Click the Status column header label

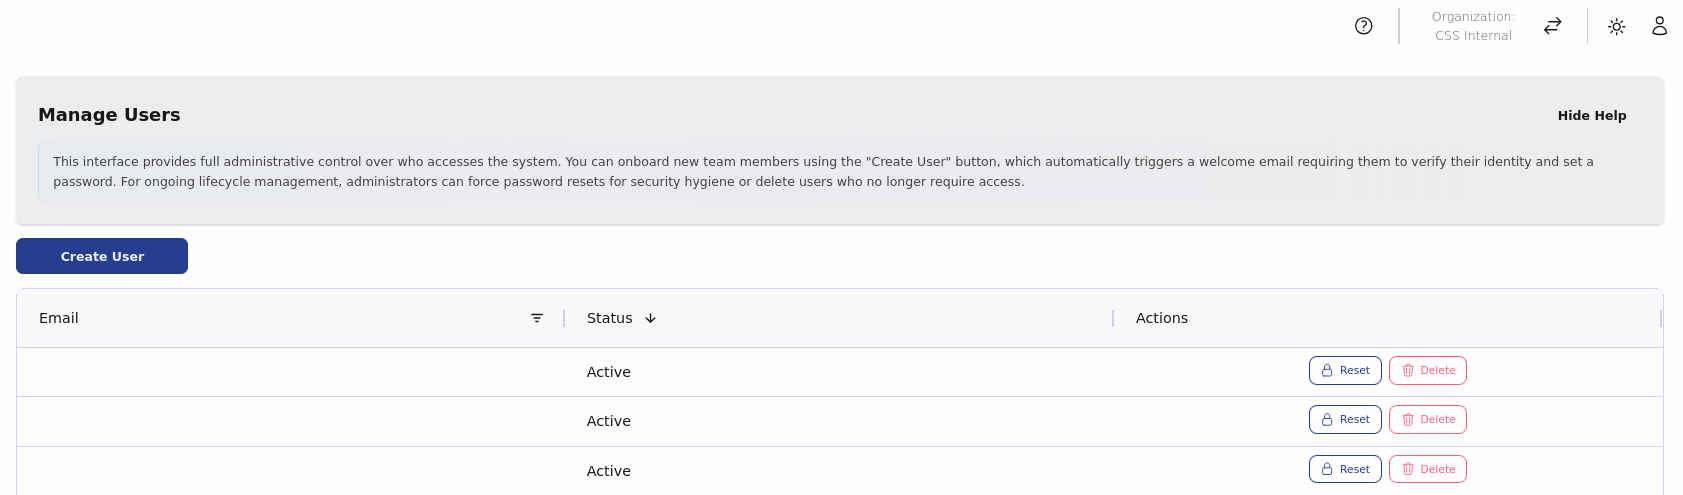[x=609, y=318]
